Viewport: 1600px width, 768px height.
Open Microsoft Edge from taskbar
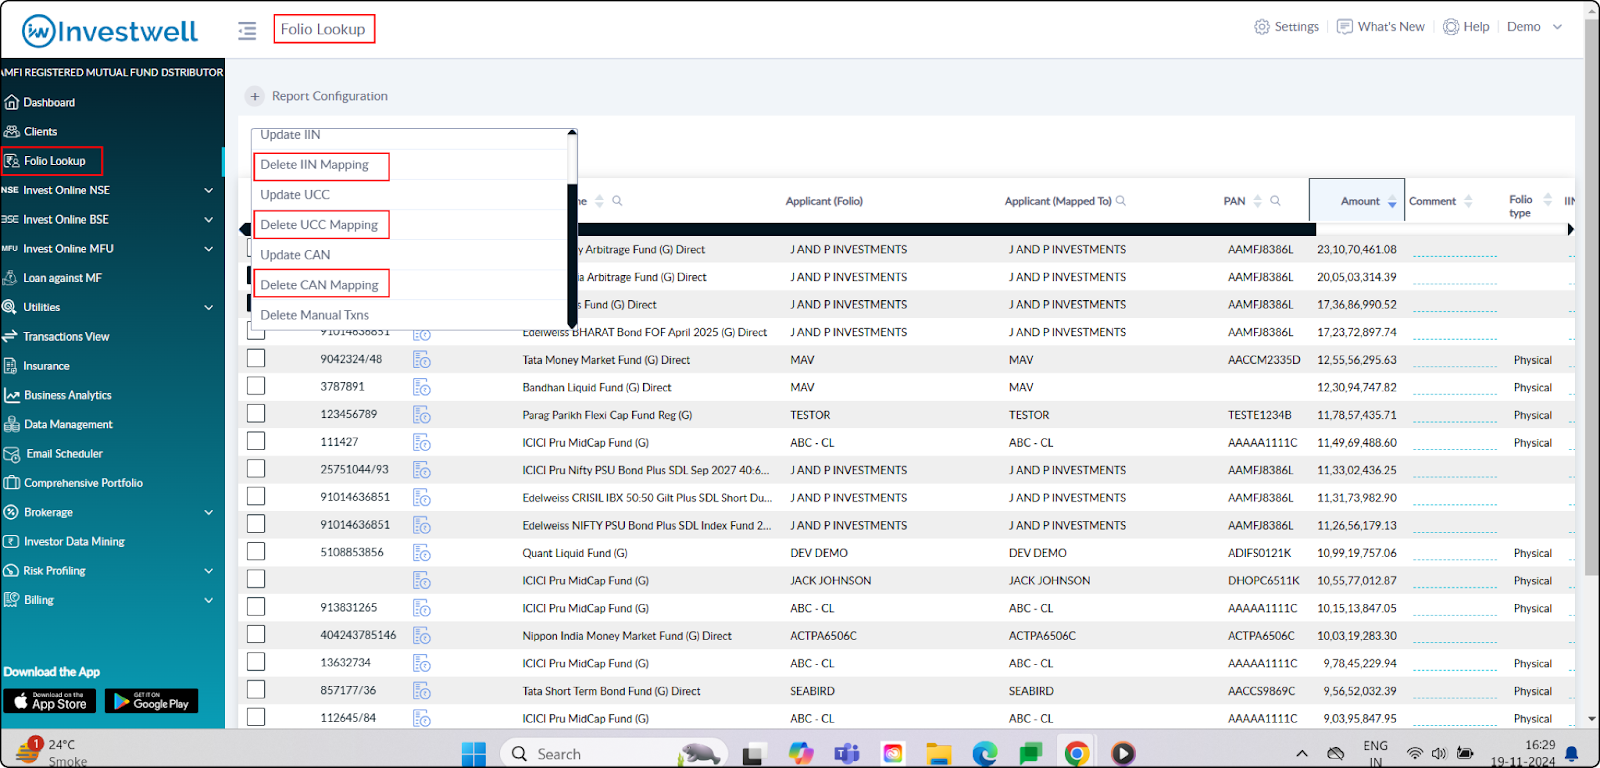(x=984, y=754)
